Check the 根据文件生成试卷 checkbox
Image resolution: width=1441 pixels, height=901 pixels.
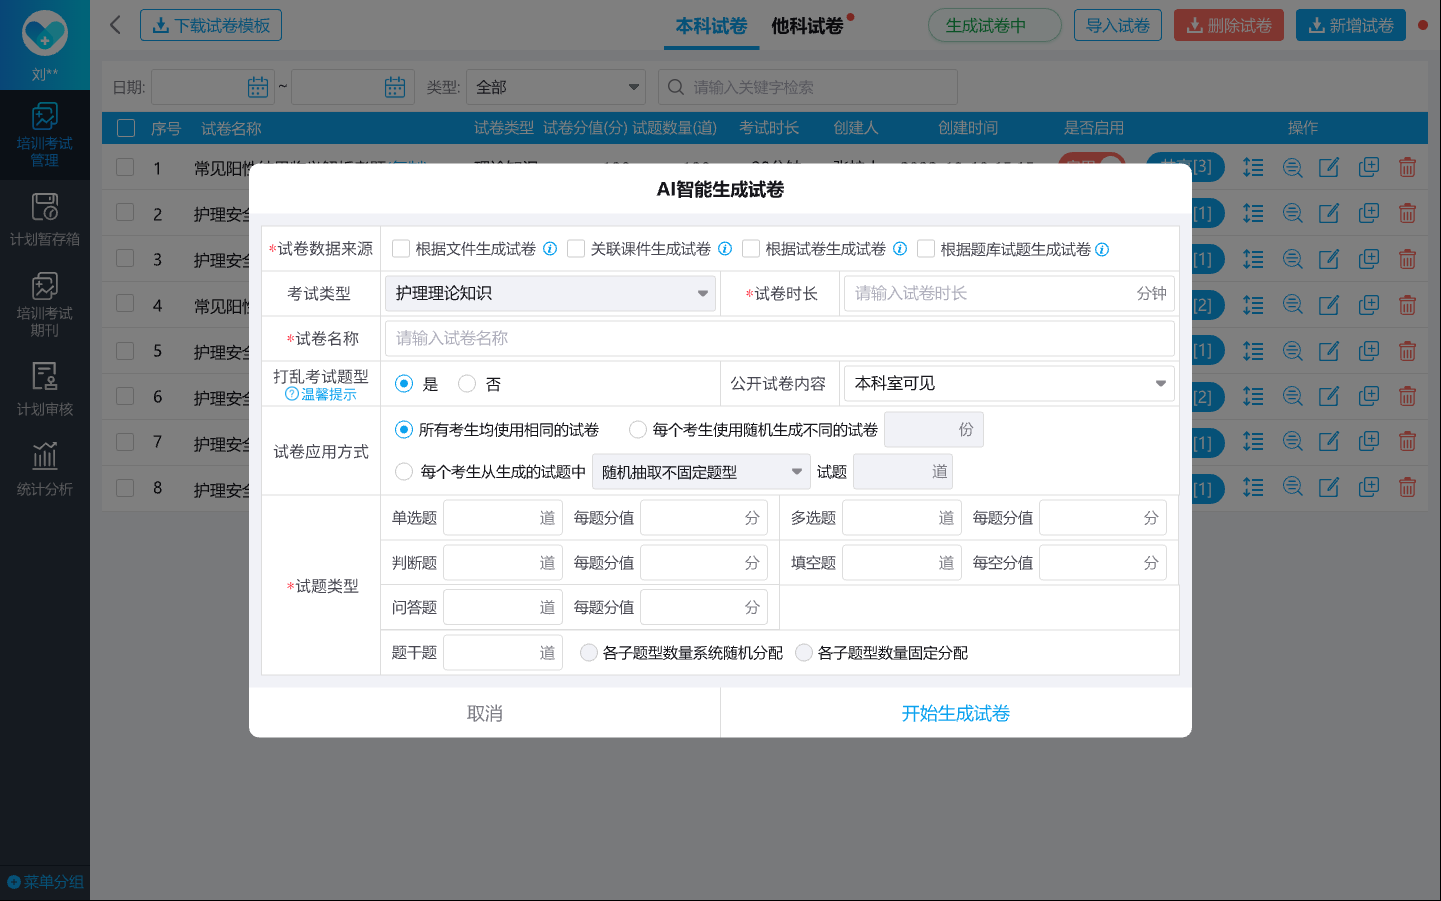(x=401, y=249)
